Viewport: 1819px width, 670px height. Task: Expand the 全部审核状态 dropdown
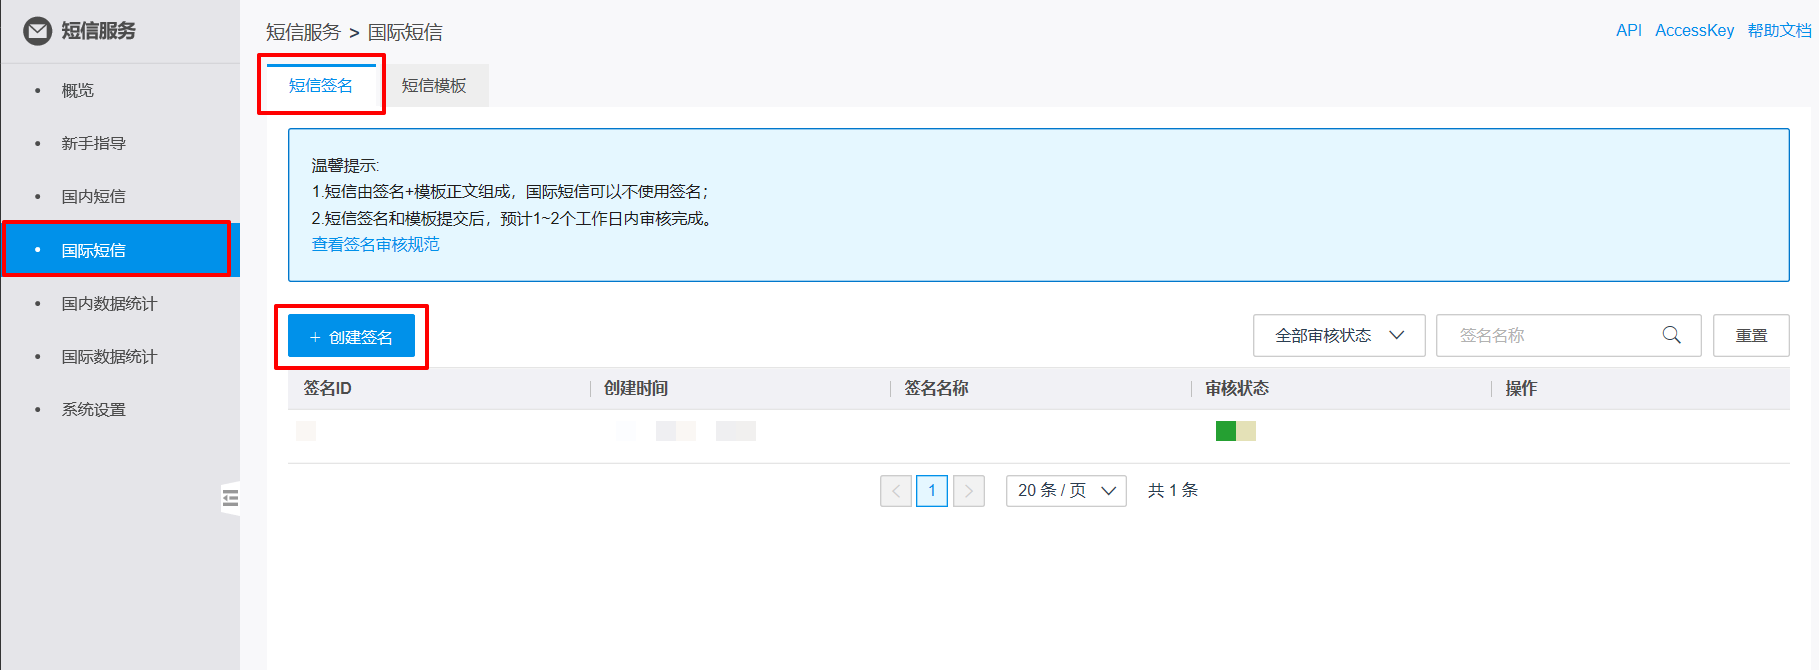pos(1339,336)
